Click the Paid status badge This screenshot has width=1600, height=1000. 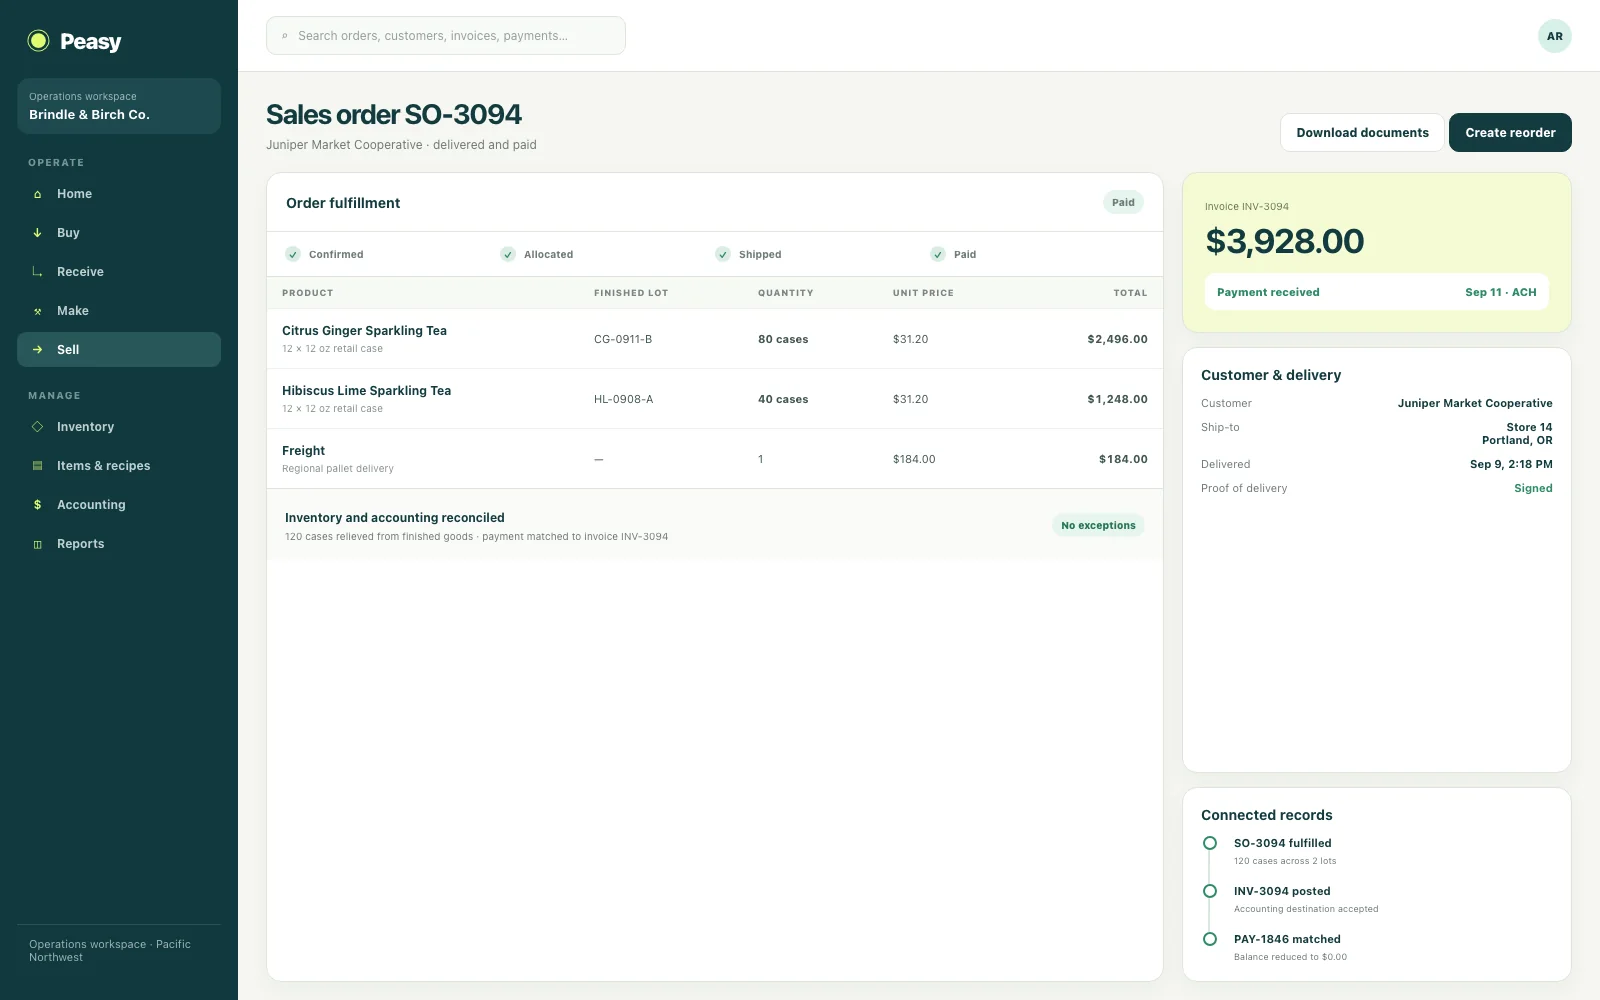1123,202
